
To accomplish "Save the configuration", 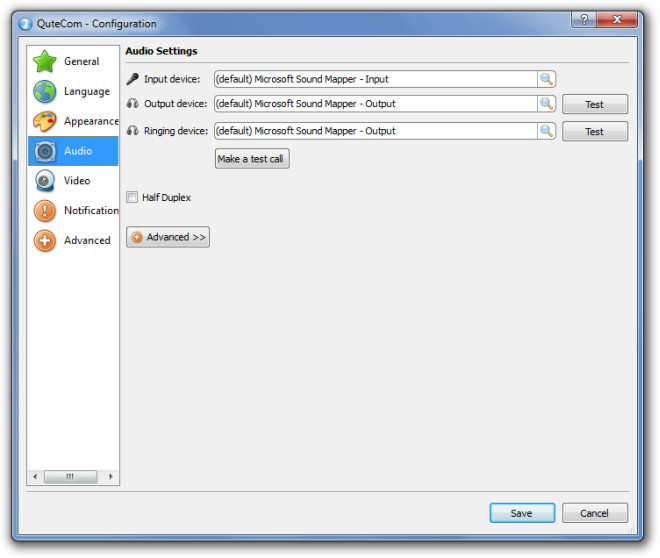I will pos(522,513).
